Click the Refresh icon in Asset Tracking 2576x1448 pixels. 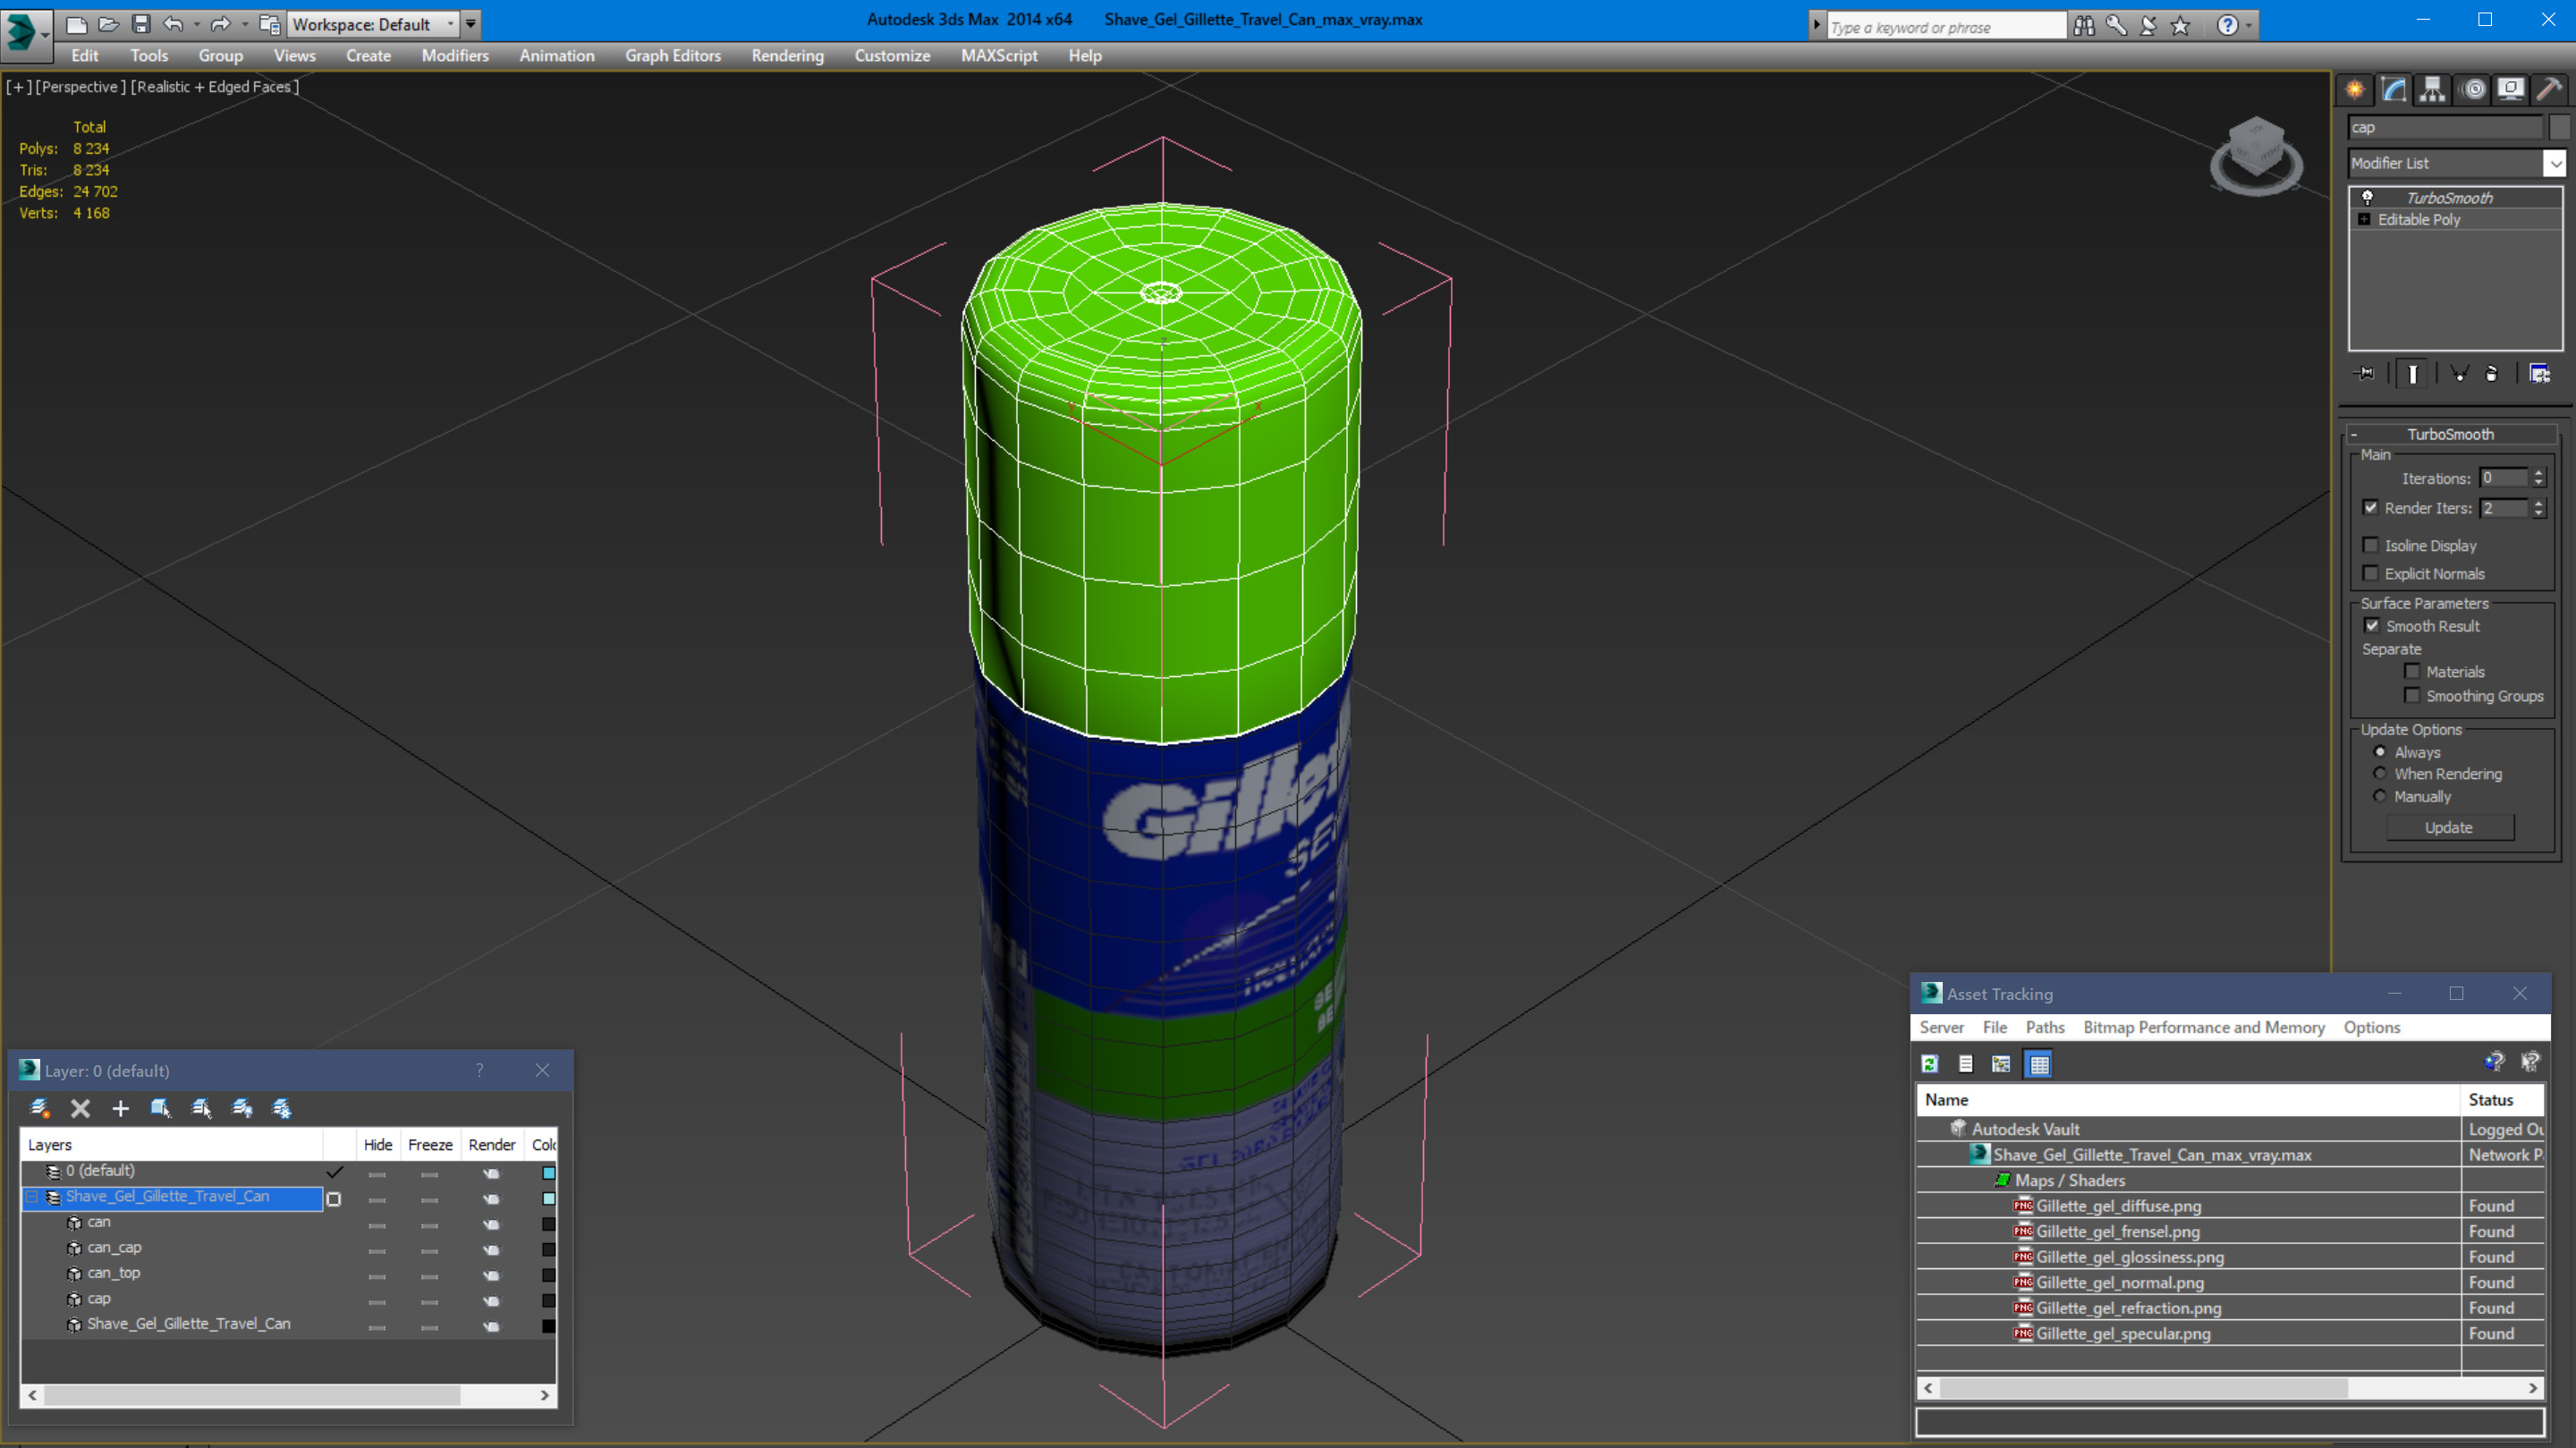(1929, 1064)
